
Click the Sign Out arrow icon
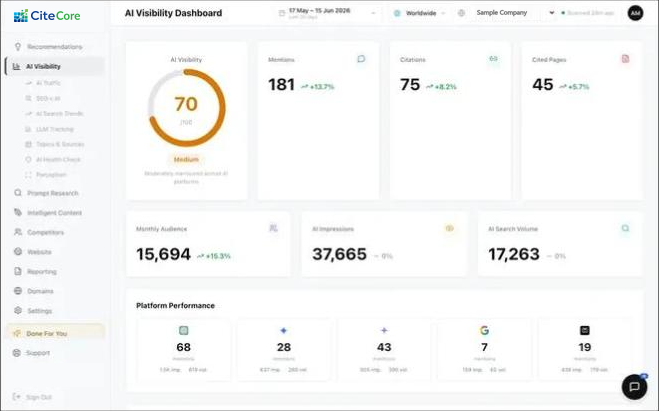17,397
